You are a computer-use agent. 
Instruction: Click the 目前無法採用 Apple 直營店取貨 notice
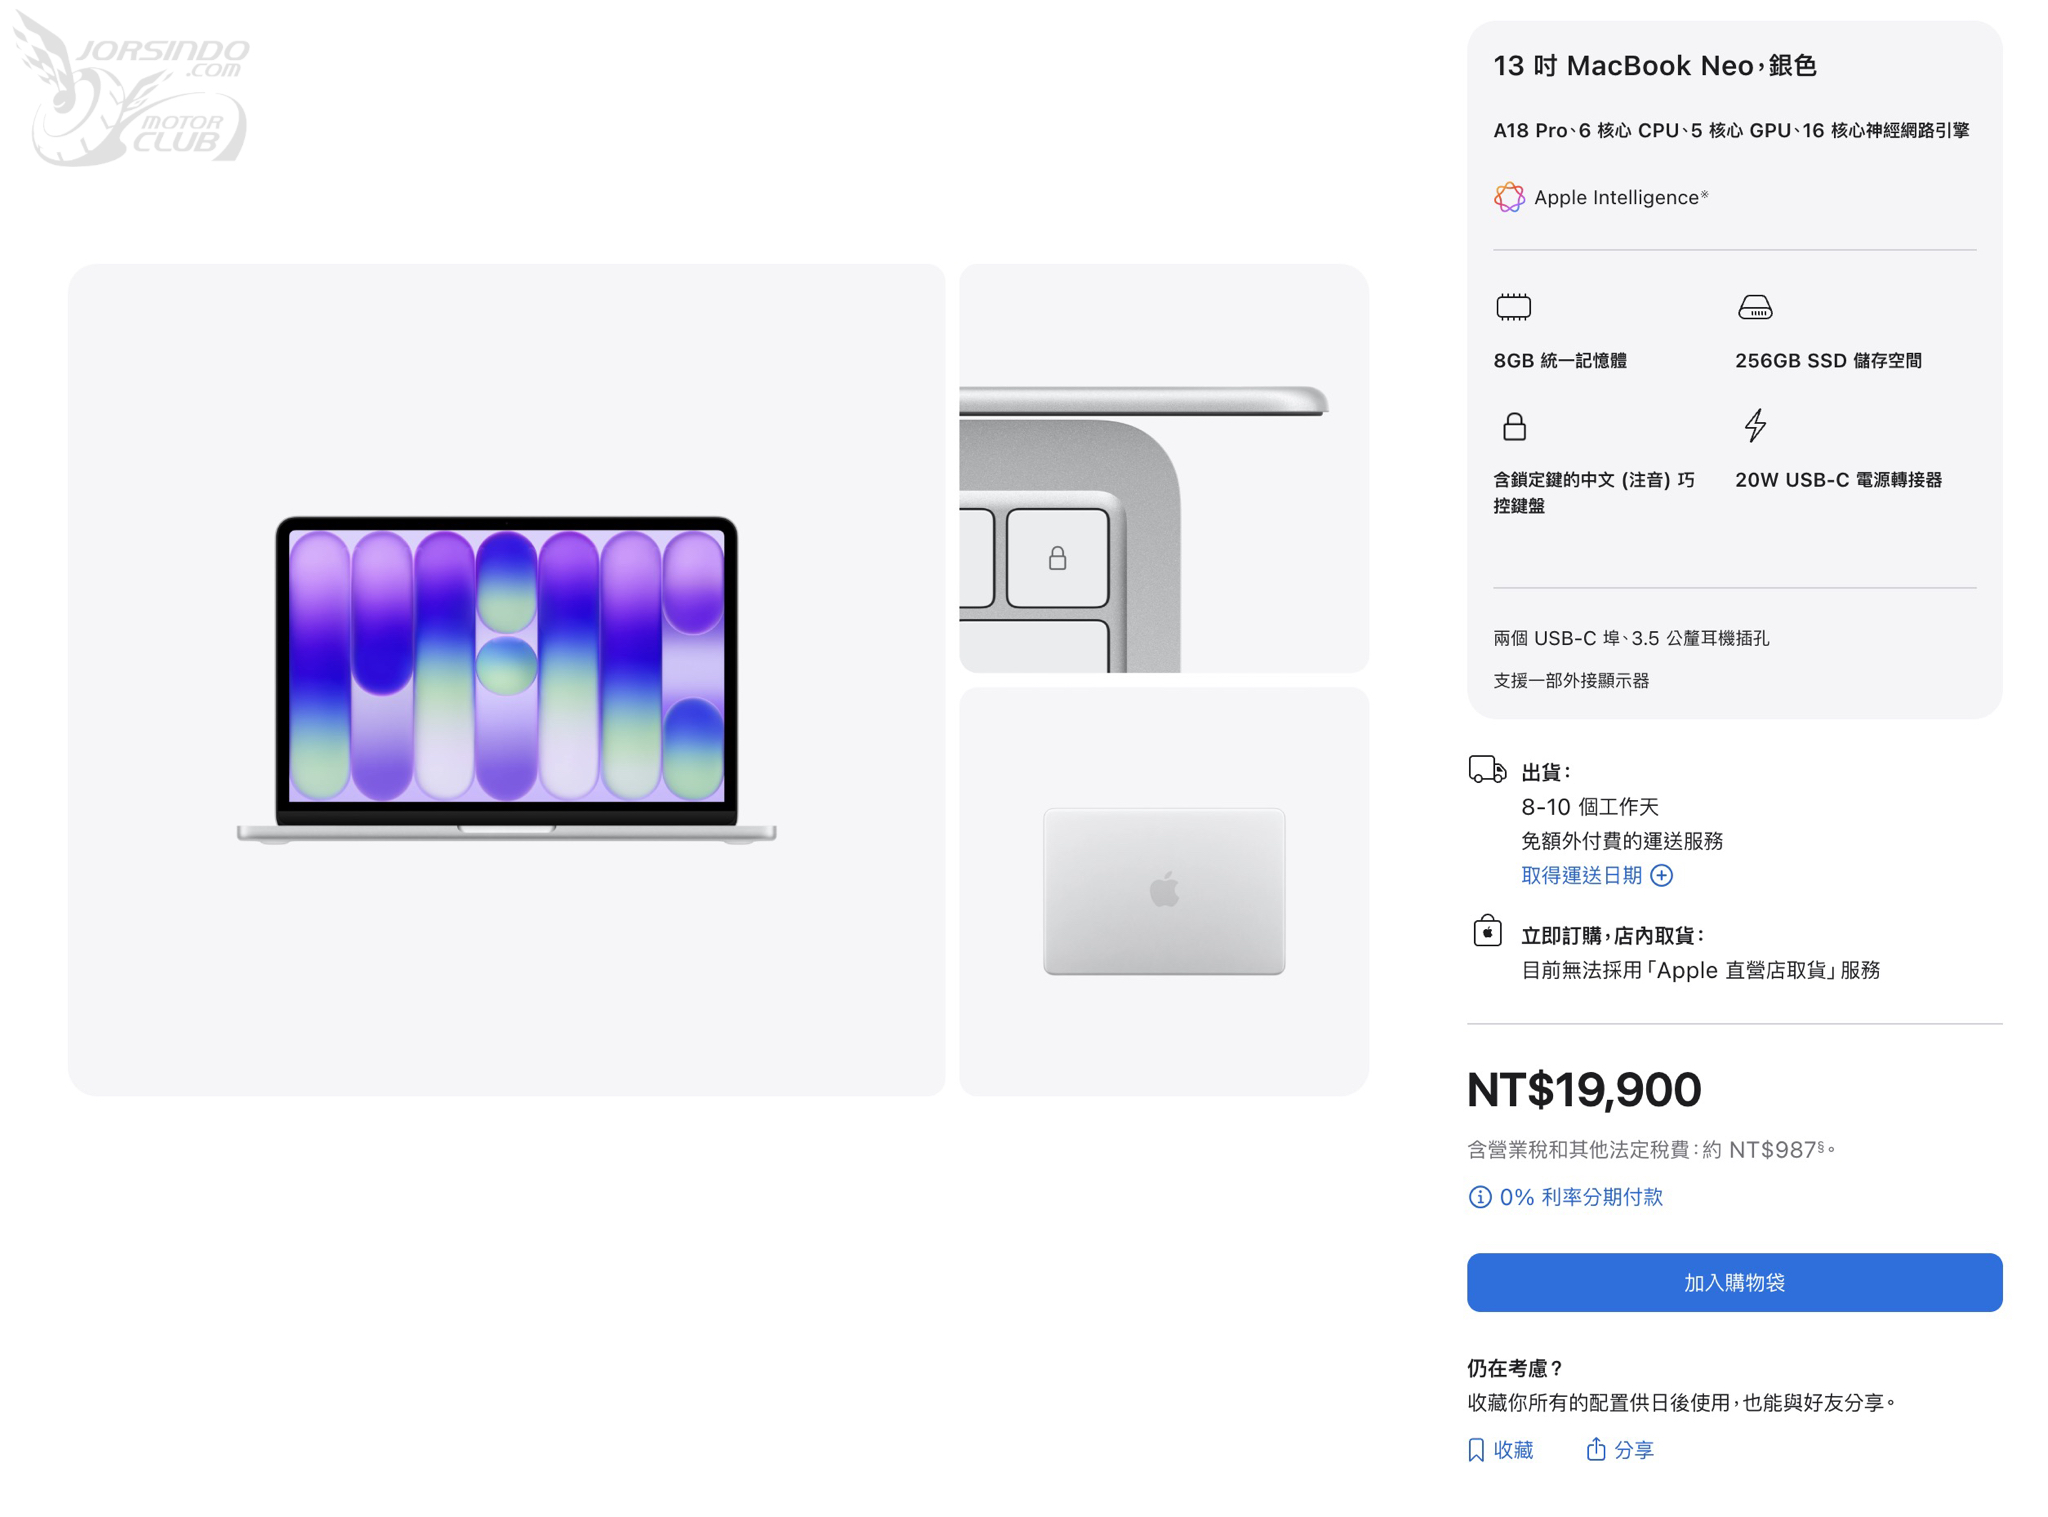point(1700,970)
